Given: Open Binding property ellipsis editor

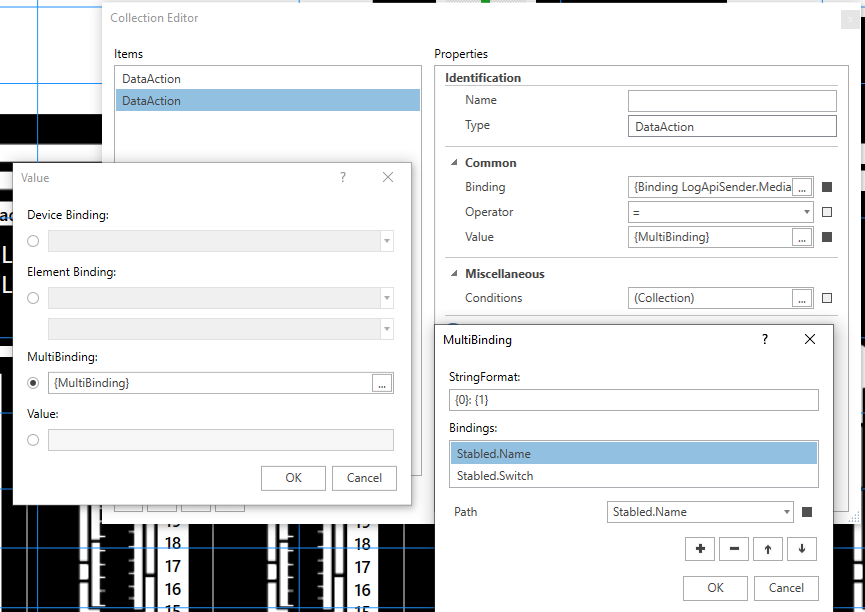Looking at the screenshot, I should pyautogui.click(x=801, y=187).
